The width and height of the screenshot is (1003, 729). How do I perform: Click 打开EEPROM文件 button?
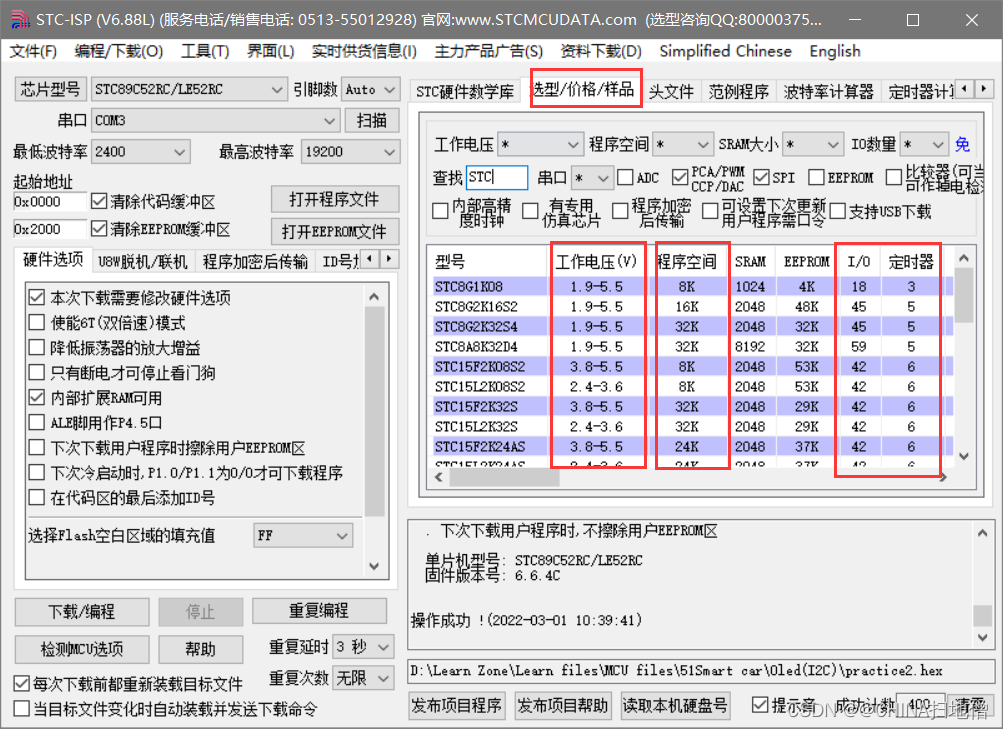coord(335,231)
